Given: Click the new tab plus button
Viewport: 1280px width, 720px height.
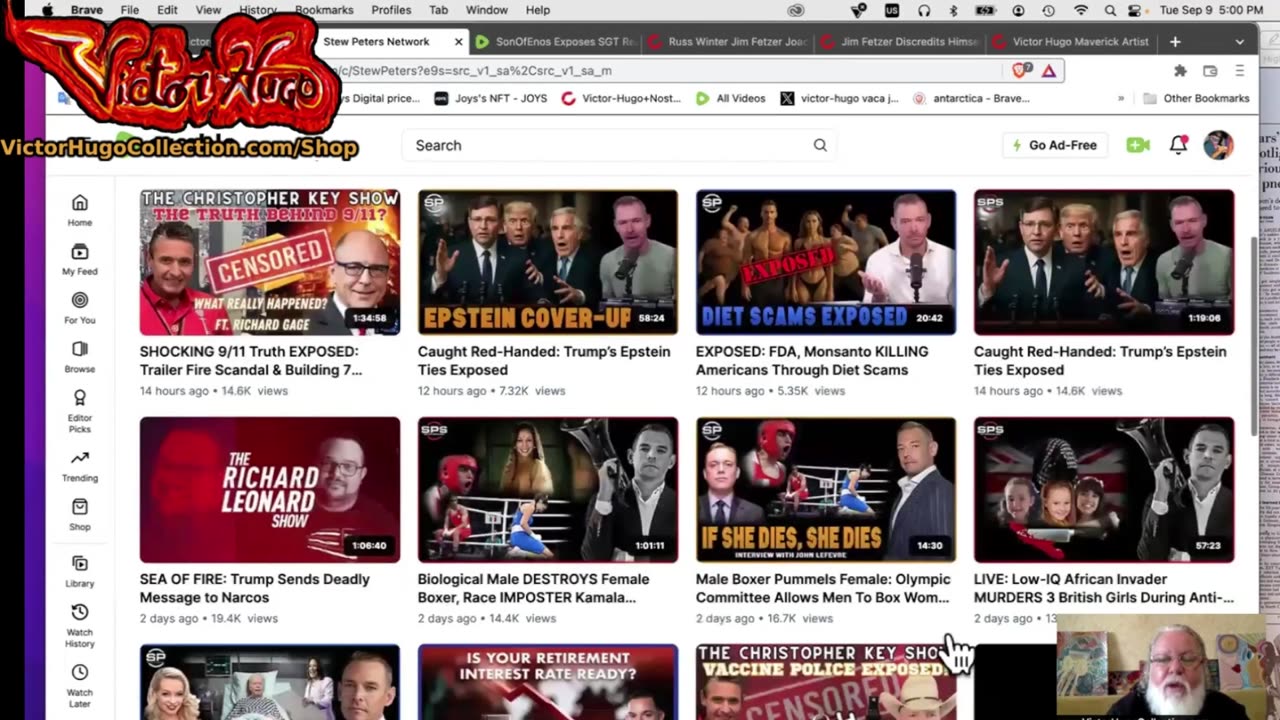Looking at the screenshot, I should (1175, 42).
